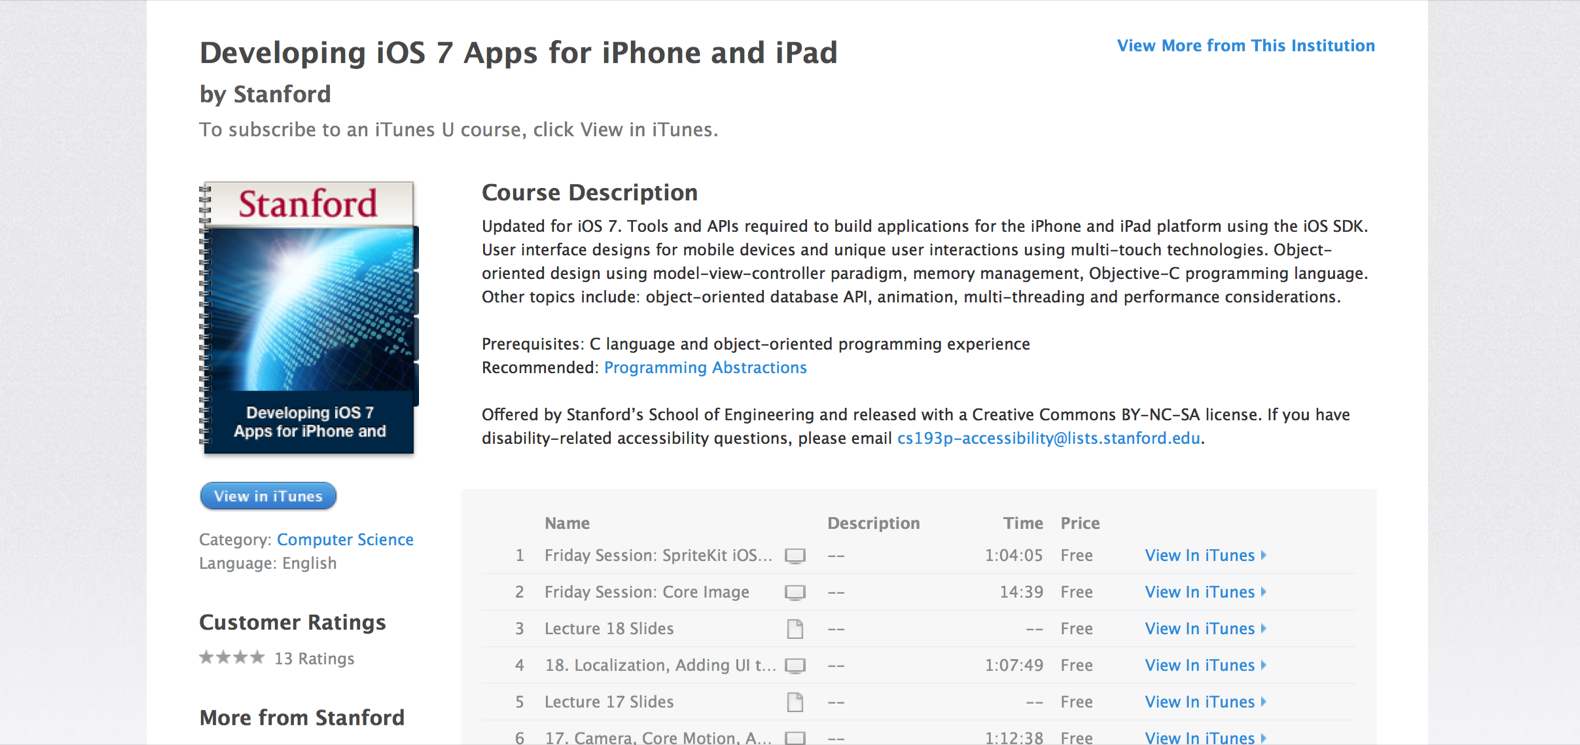The width and height of the screenshot is (1580, 745).
Task: View SpriteKit session in iTunes
Action: 1200,555
